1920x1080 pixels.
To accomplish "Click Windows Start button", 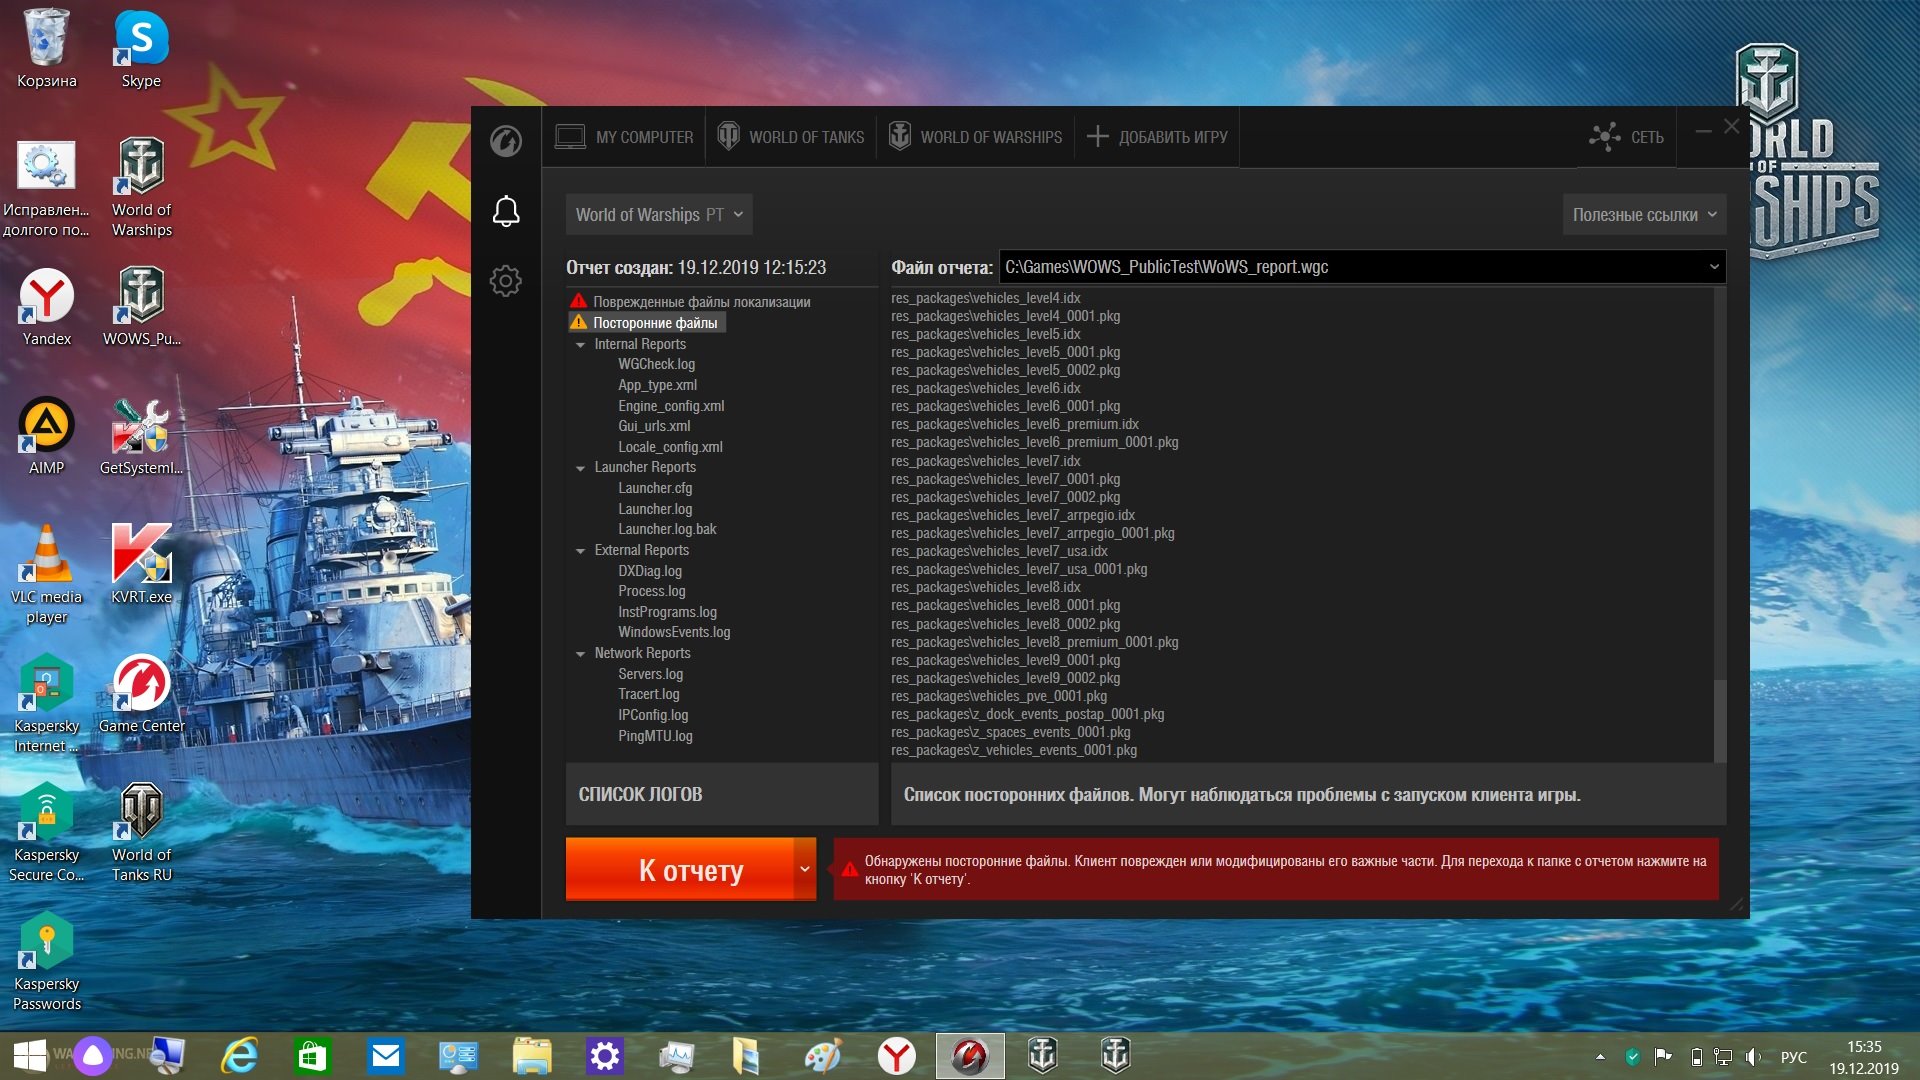I will pyautogui.click(x=30, y=1056).
